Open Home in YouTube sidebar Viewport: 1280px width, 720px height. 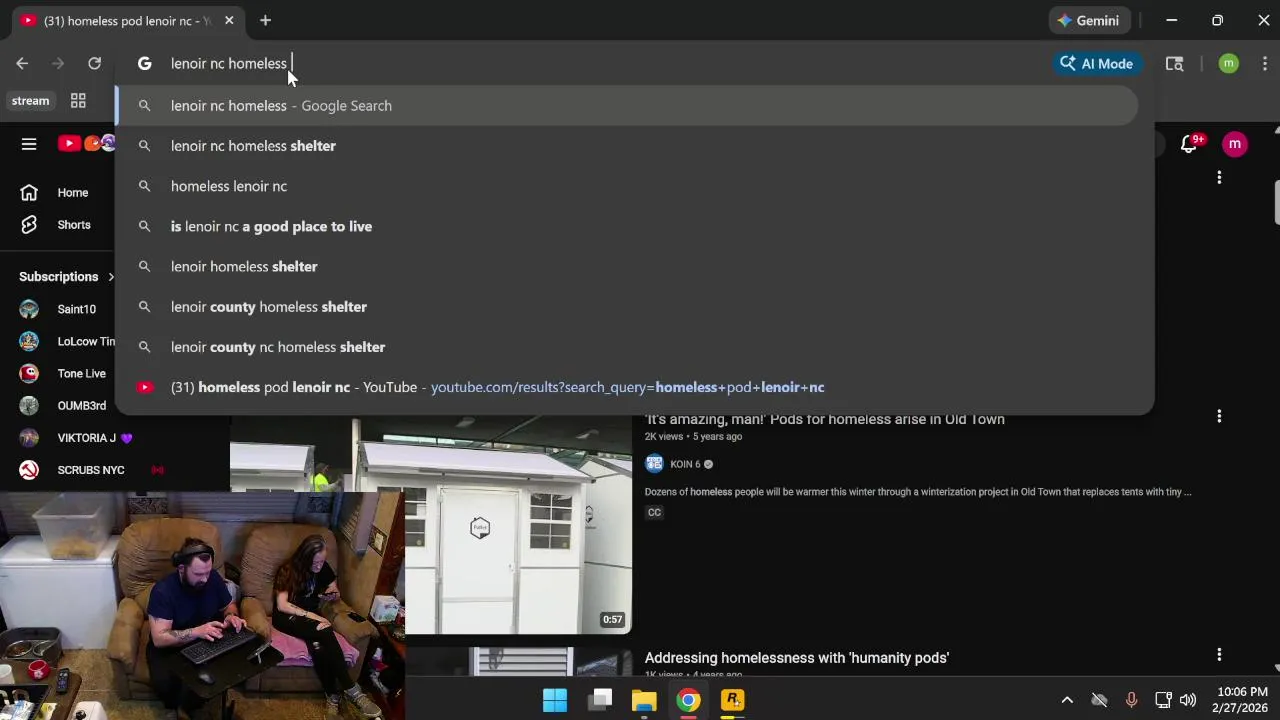[x=57, y=193]
